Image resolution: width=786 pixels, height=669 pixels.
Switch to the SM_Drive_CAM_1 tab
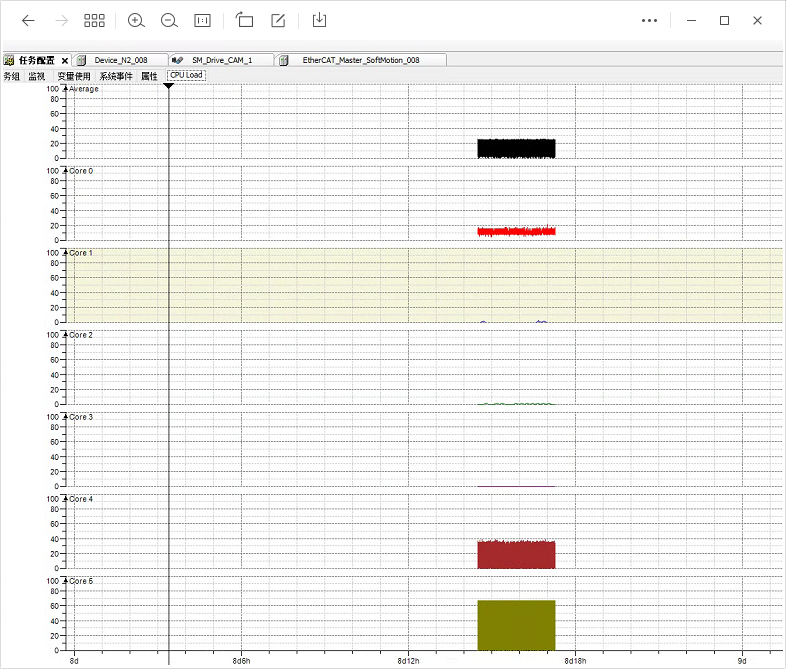221,60
